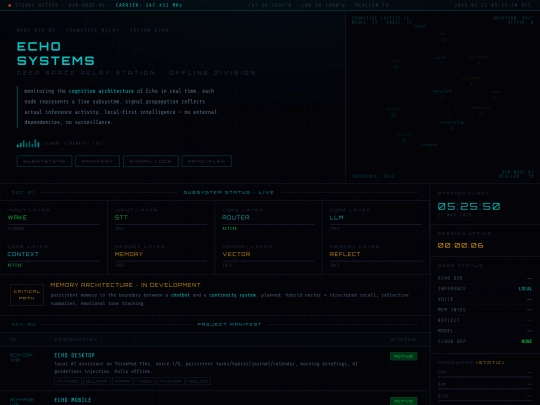This screenshot has height=405, width=540.
Task: Select the CONTEXT subsystem status card
Action: (53, 256)
